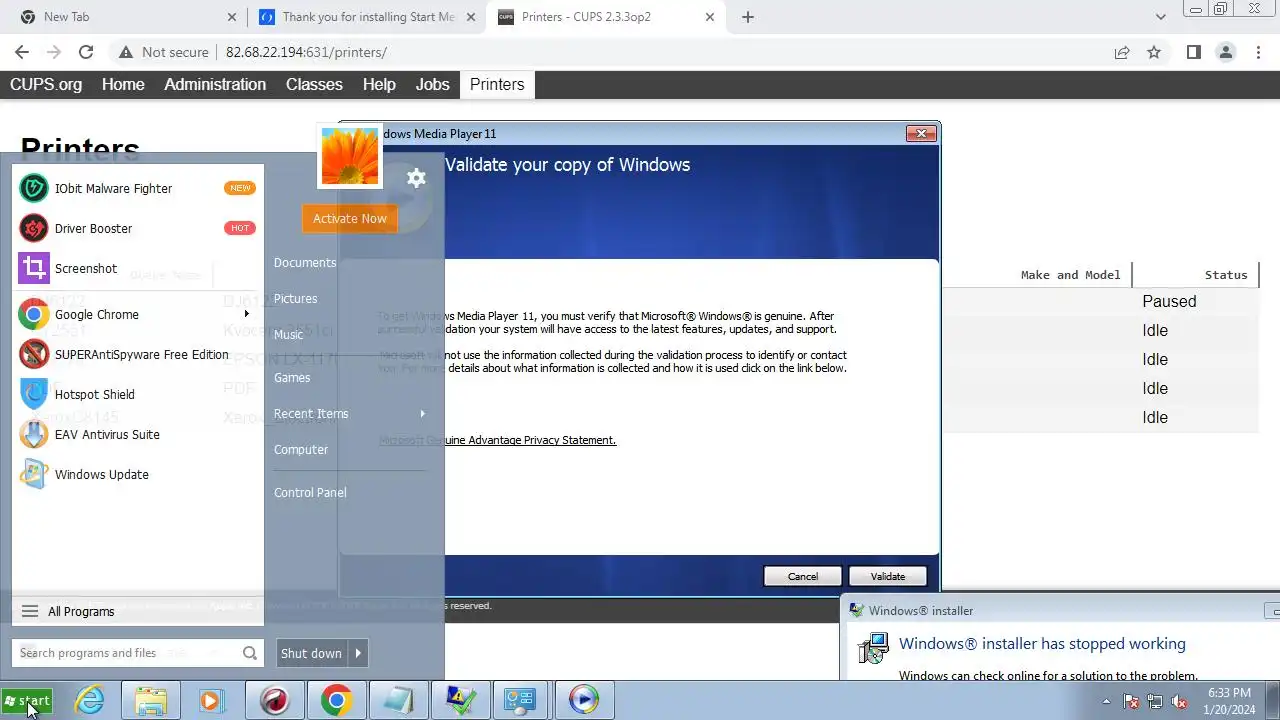Show hidden system tray icons
This screenshot has width=1280, height=720.
click(x=1106, y=701)
